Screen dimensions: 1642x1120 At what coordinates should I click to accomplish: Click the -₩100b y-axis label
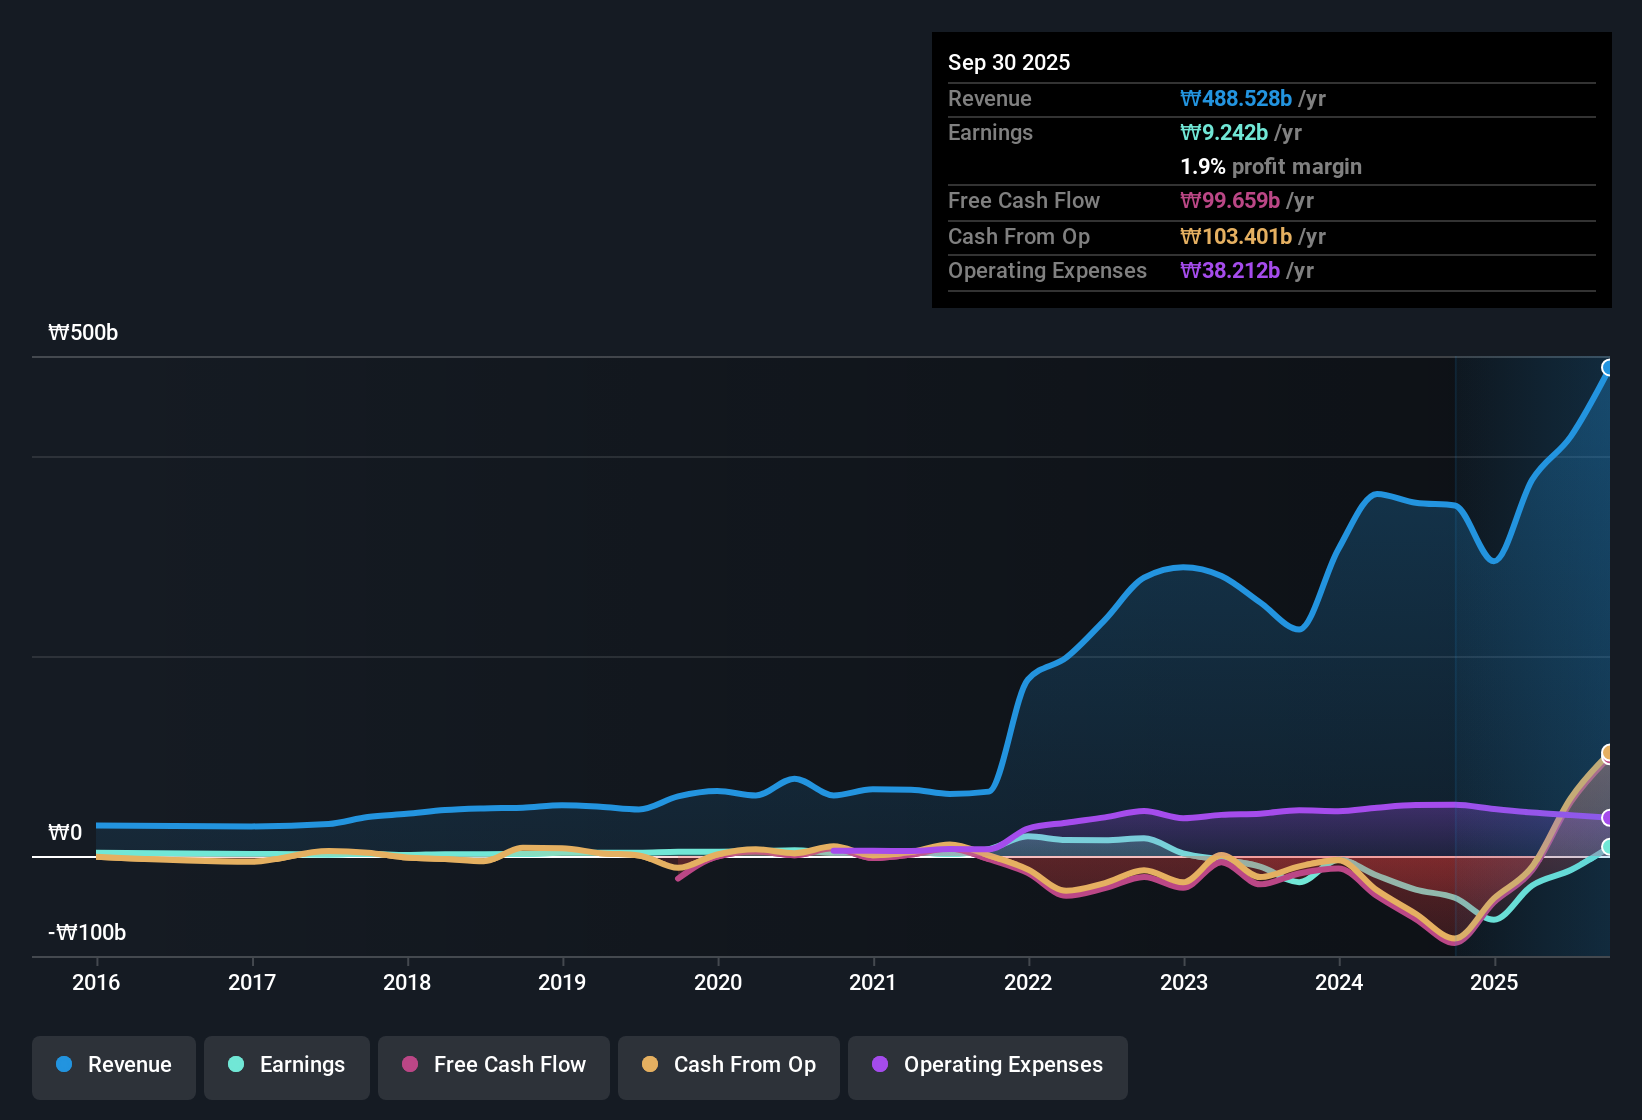[87, 933]
